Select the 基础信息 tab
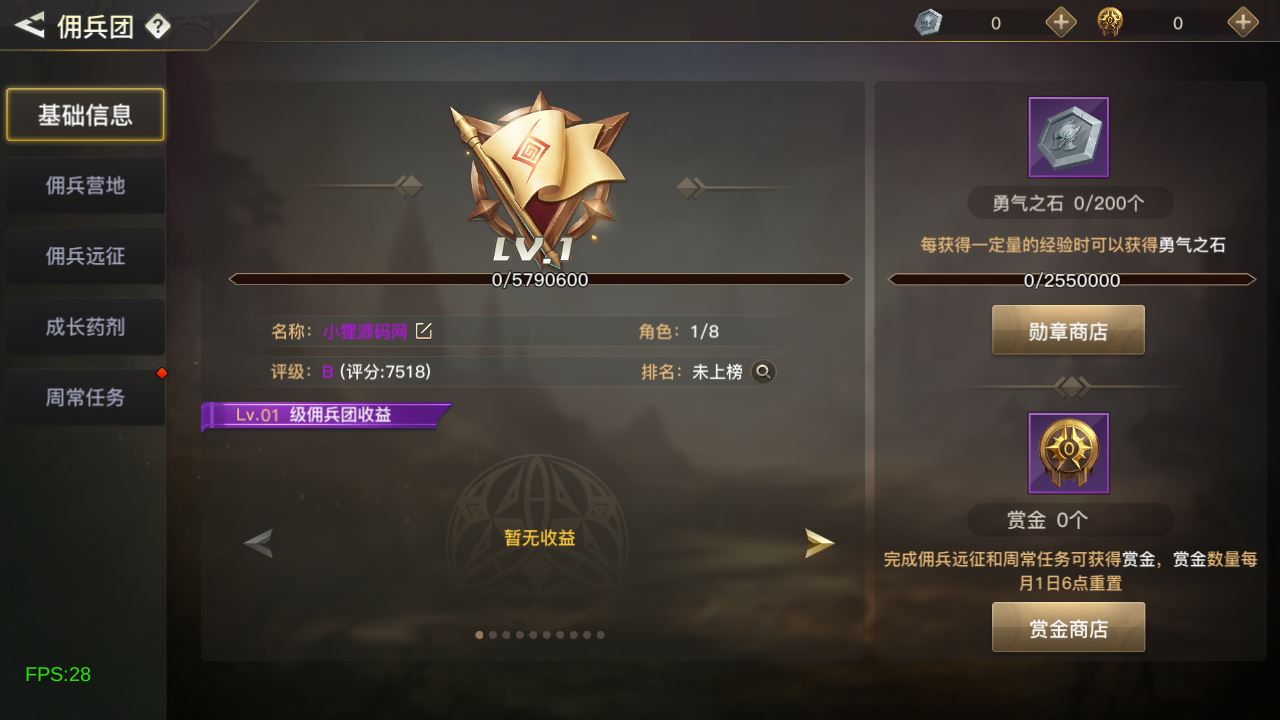Screen dimensions: 1280x720 coord(85,115)
